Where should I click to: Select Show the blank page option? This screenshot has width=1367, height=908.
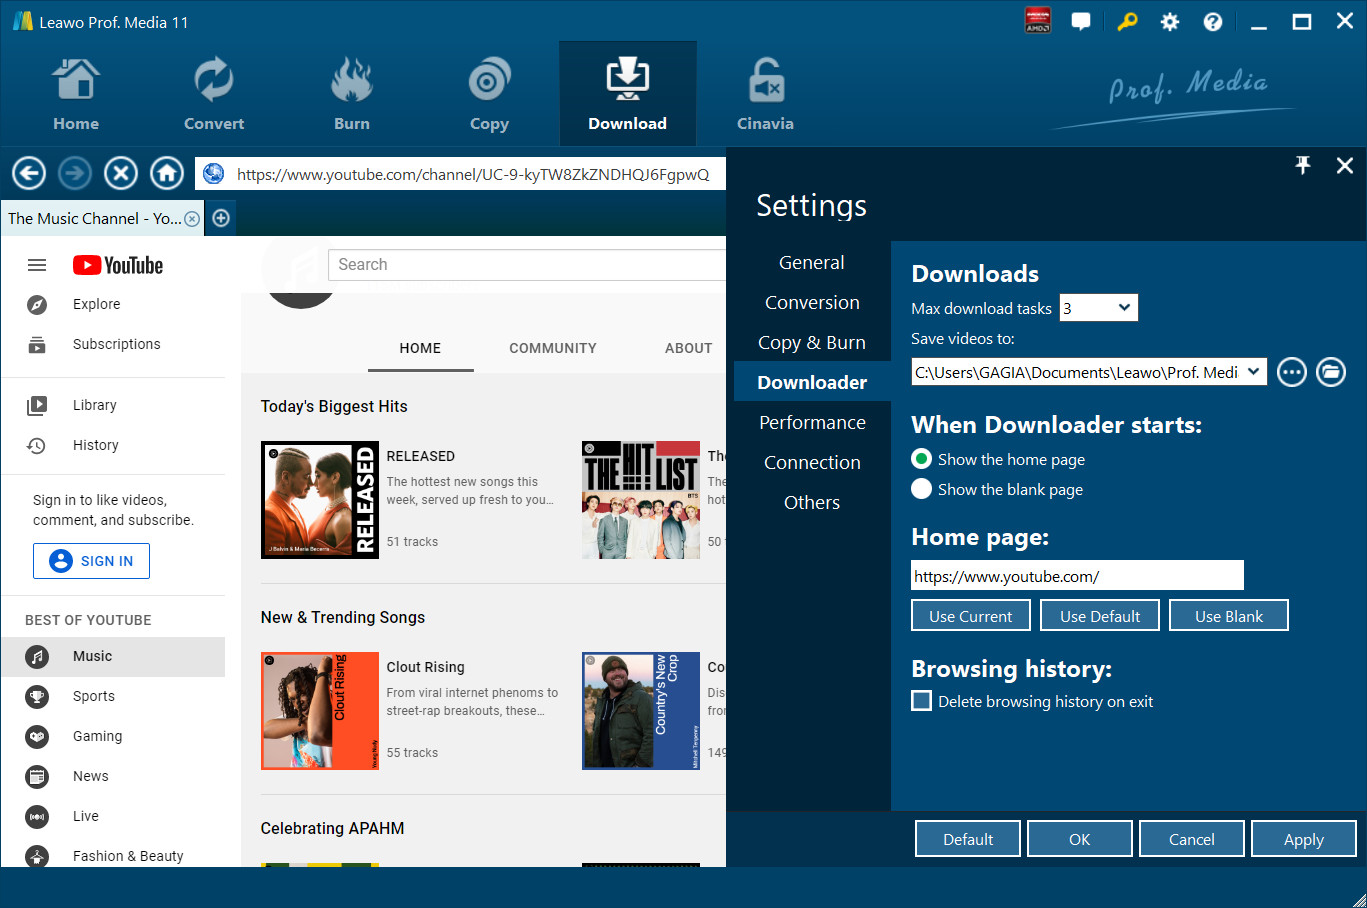pos(922,489)
